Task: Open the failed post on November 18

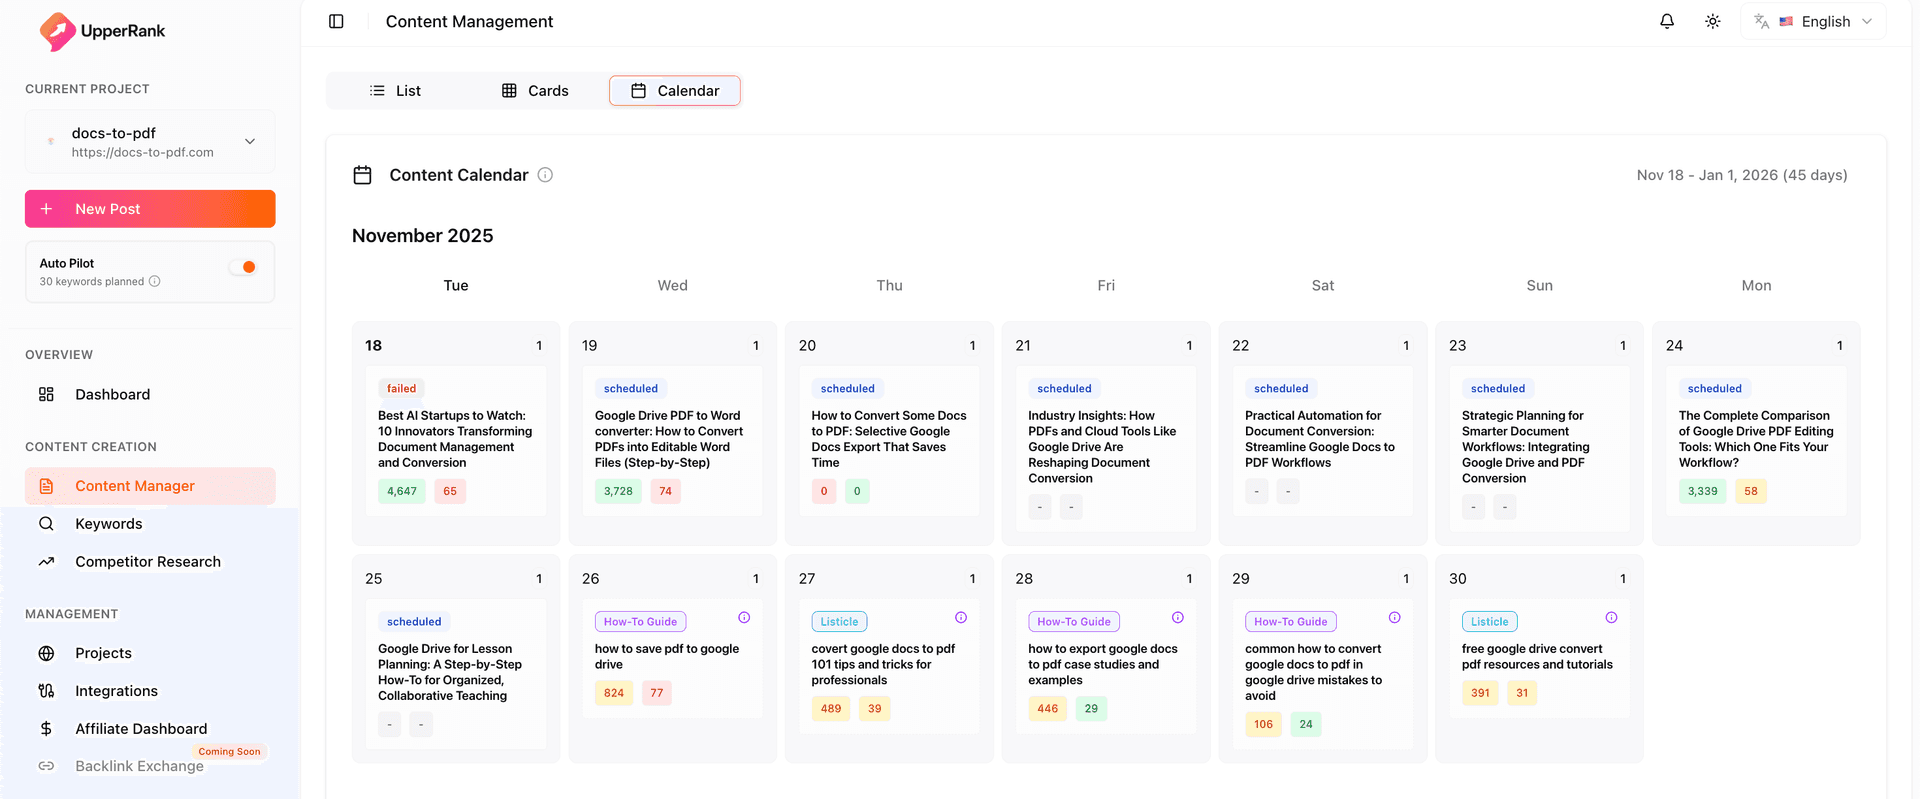Action: pos(455,439)
